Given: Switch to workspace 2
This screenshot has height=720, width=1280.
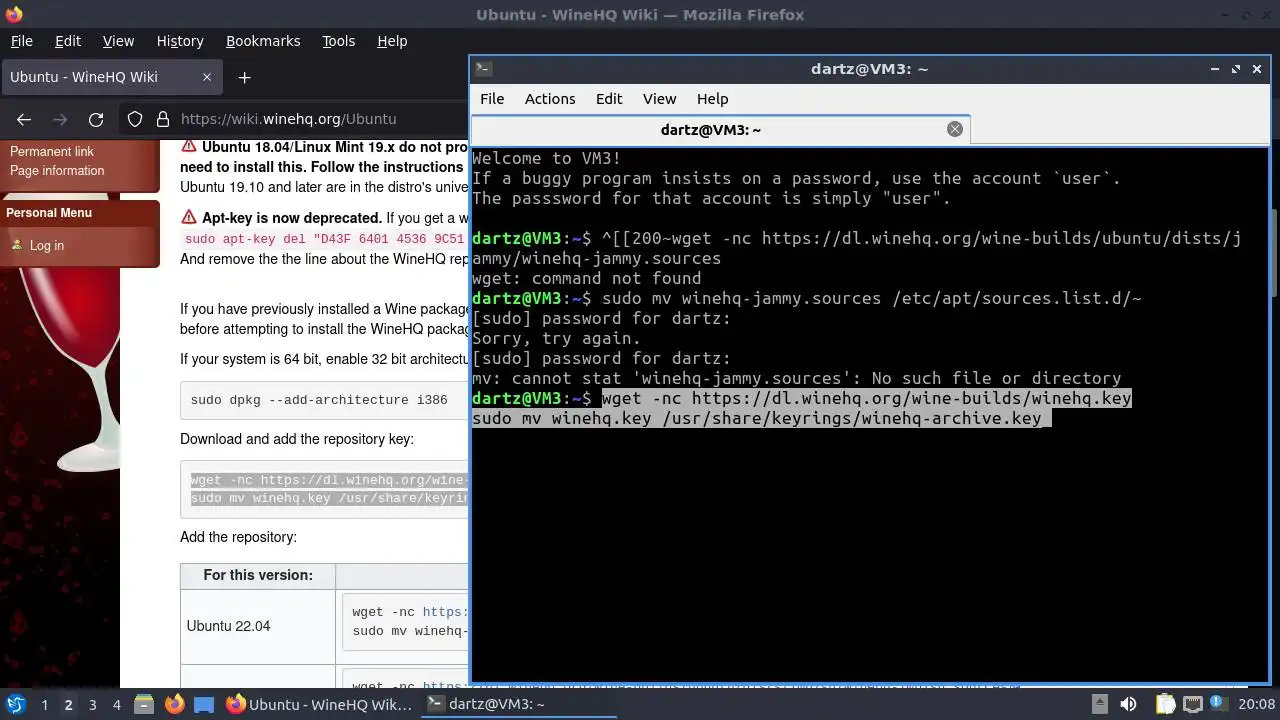Looking at the screenshot, I should tap(69, 704).
